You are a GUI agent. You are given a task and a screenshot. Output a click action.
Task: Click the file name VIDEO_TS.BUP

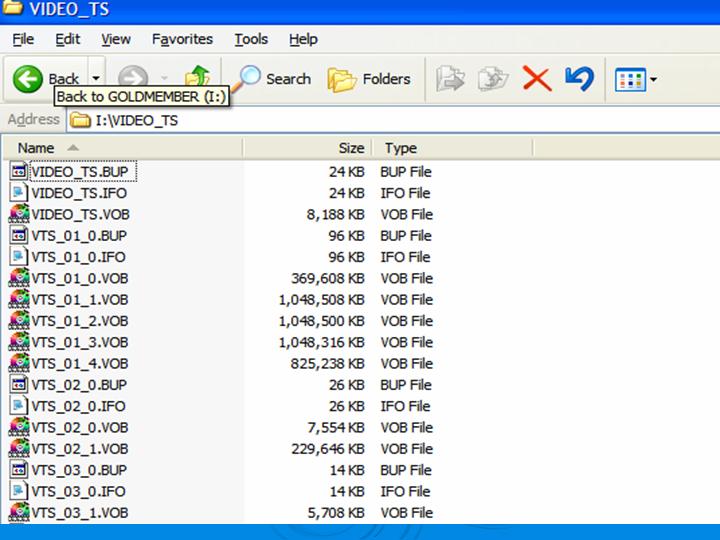pos(80,172)
